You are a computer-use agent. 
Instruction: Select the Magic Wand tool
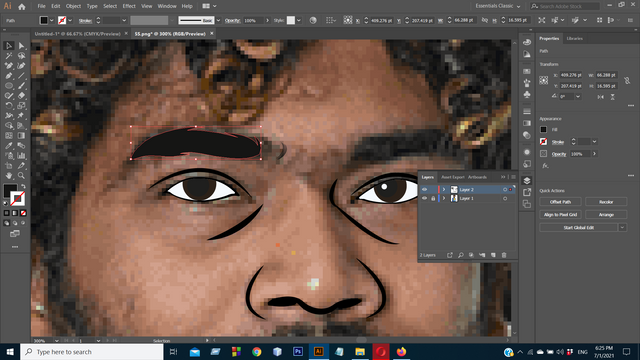coord(9,56)
